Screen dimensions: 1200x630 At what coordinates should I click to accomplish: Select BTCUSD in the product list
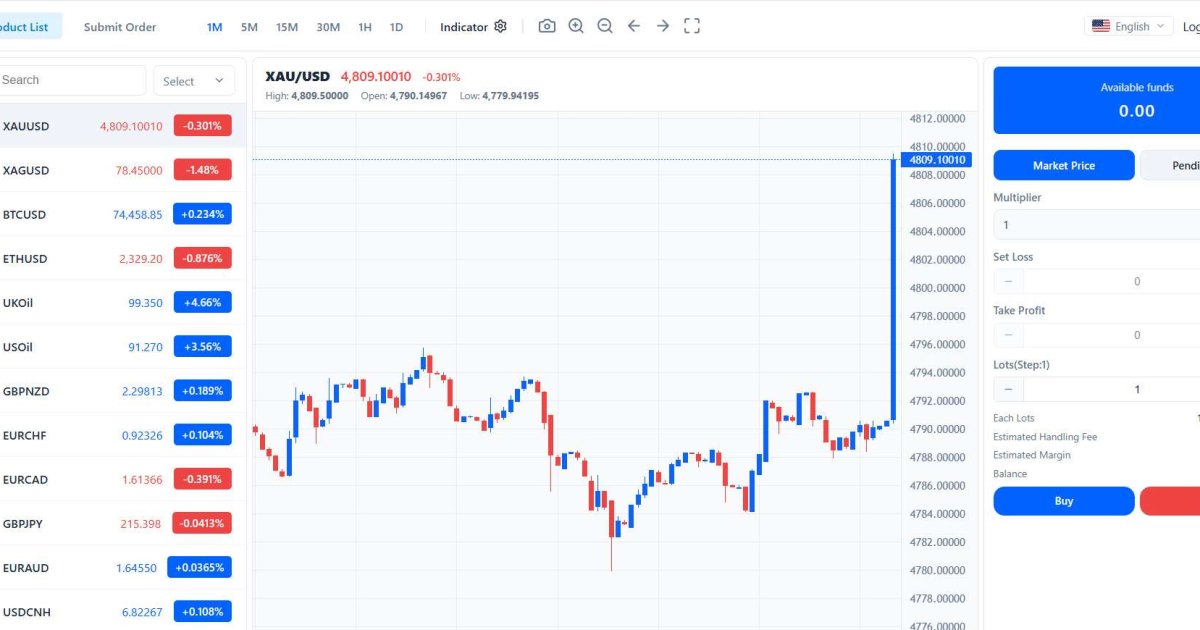(x=122, y=214)
